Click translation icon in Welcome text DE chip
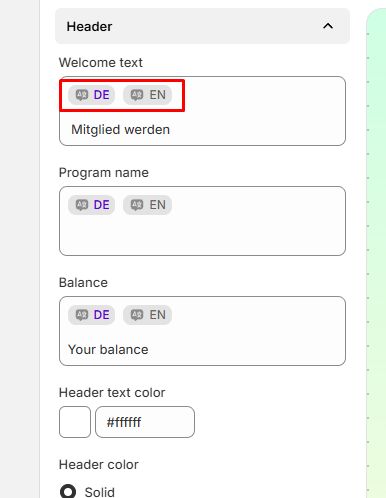 (82, 95)
